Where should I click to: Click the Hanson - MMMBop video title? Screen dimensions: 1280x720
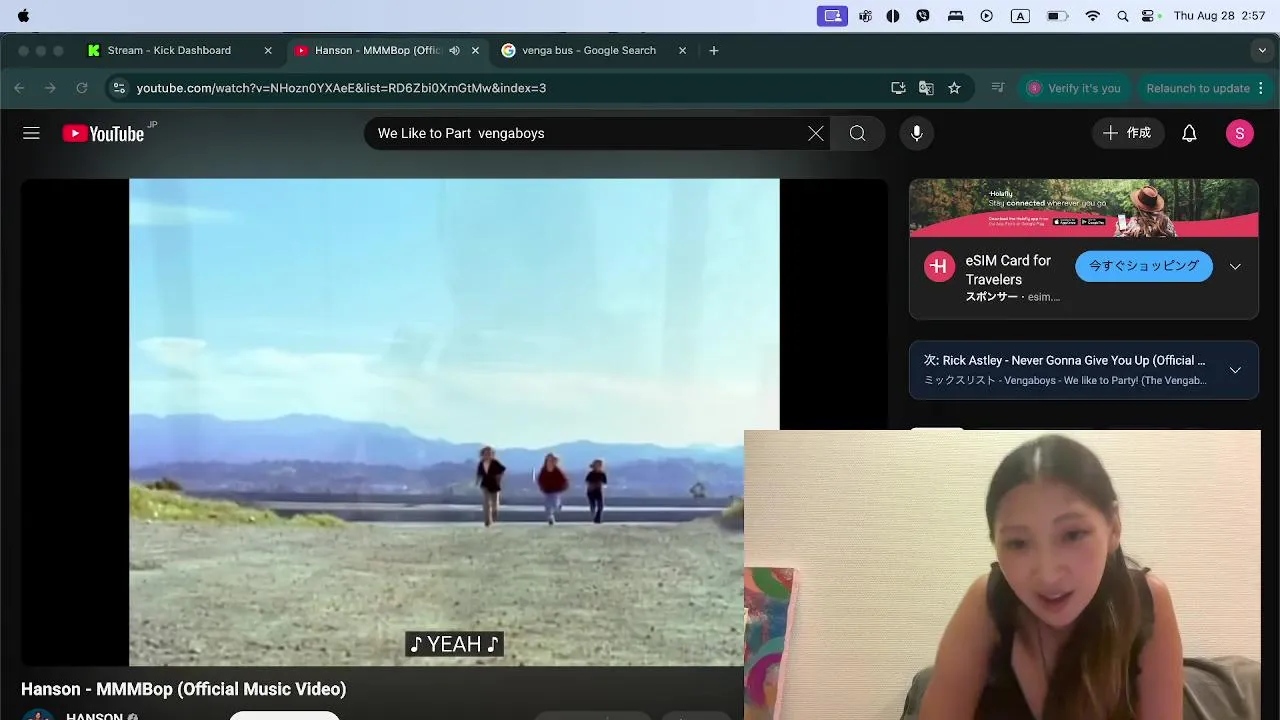(184, 689)
